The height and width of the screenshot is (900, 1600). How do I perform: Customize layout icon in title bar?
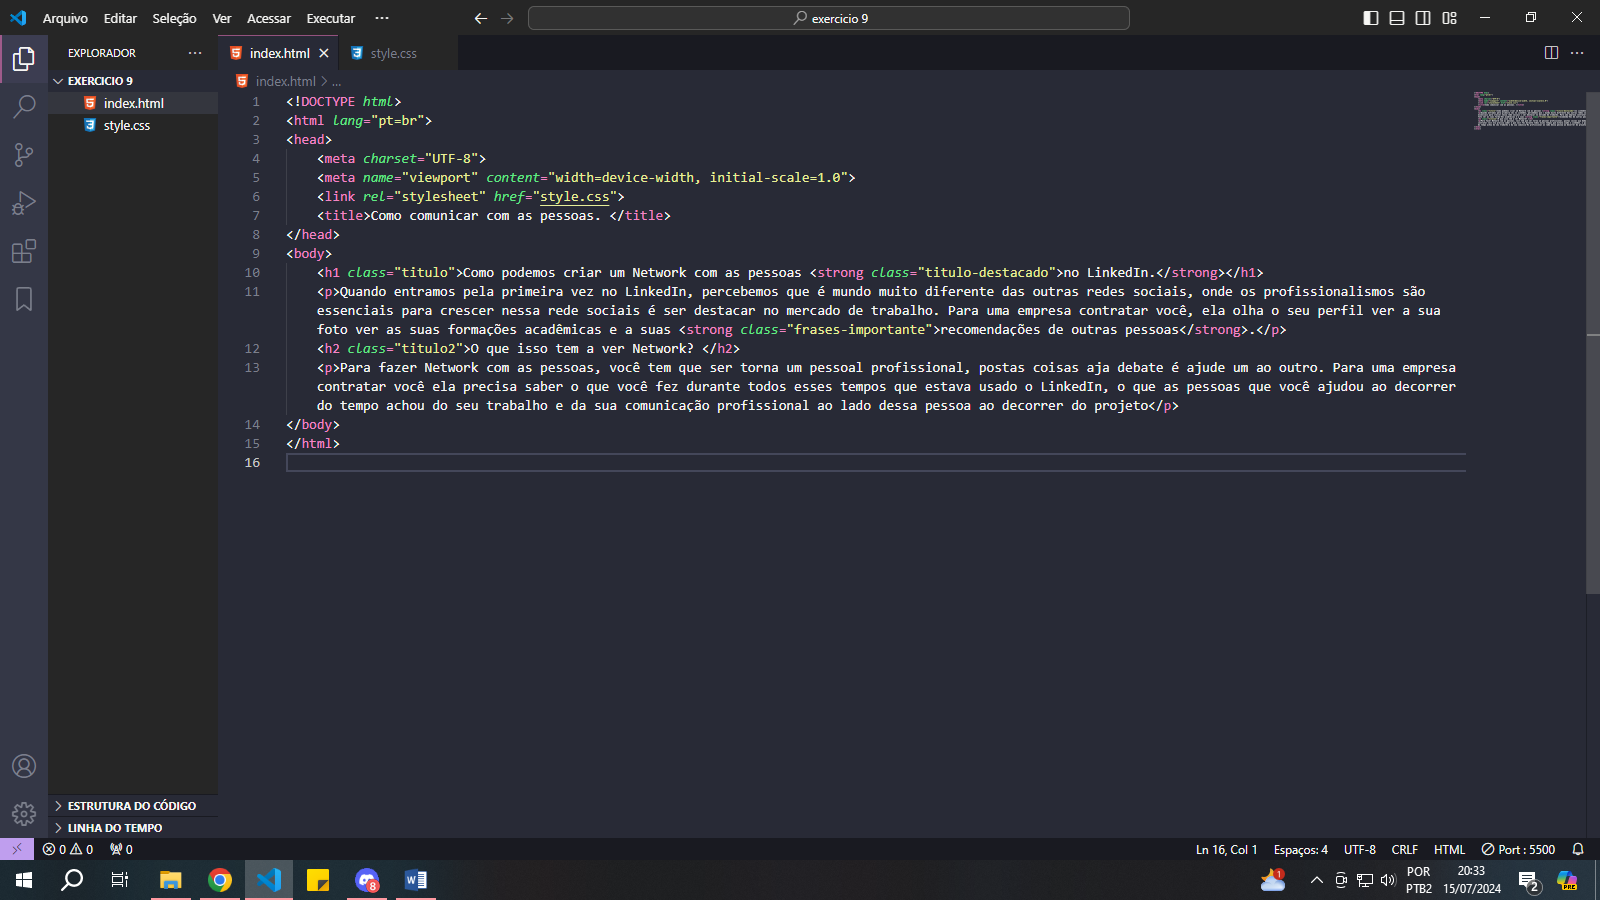(x=1449, y=18)
